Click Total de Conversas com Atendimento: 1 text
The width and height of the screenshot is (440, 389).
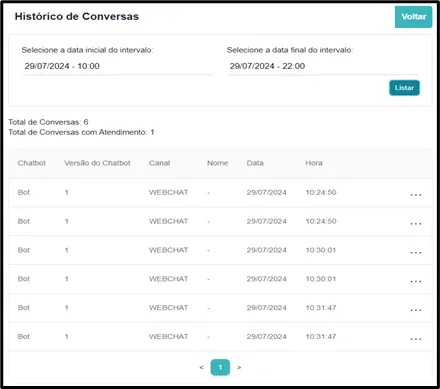[x=81, y=132]
